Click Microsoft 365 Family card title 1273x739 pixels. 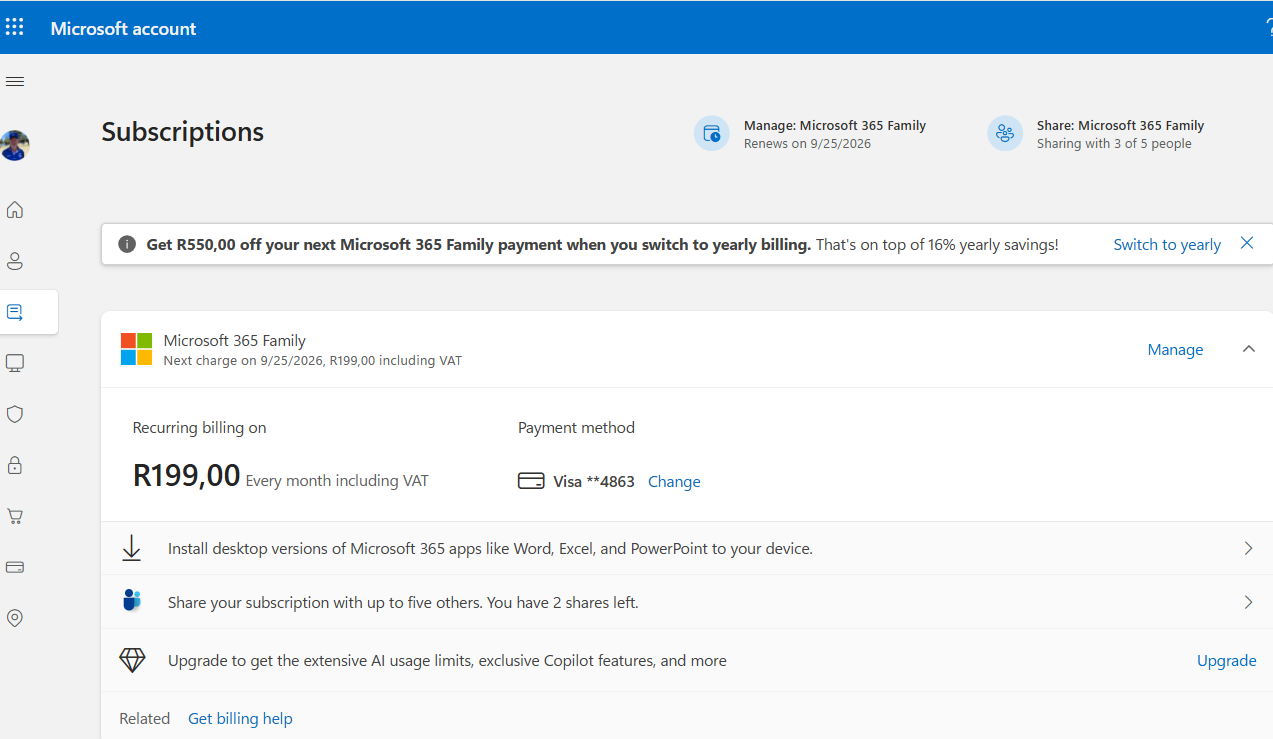pyautogui.click(x=235, y=341)
